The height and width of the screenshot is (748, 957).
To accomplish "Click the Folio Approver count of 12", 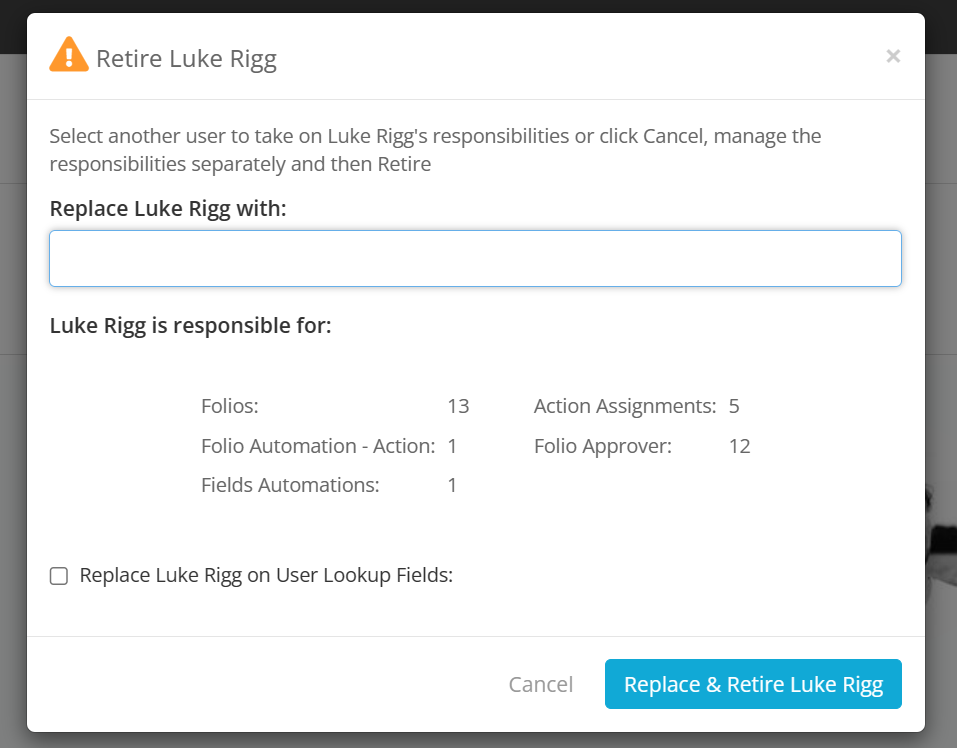I will (x=739, y=446).
